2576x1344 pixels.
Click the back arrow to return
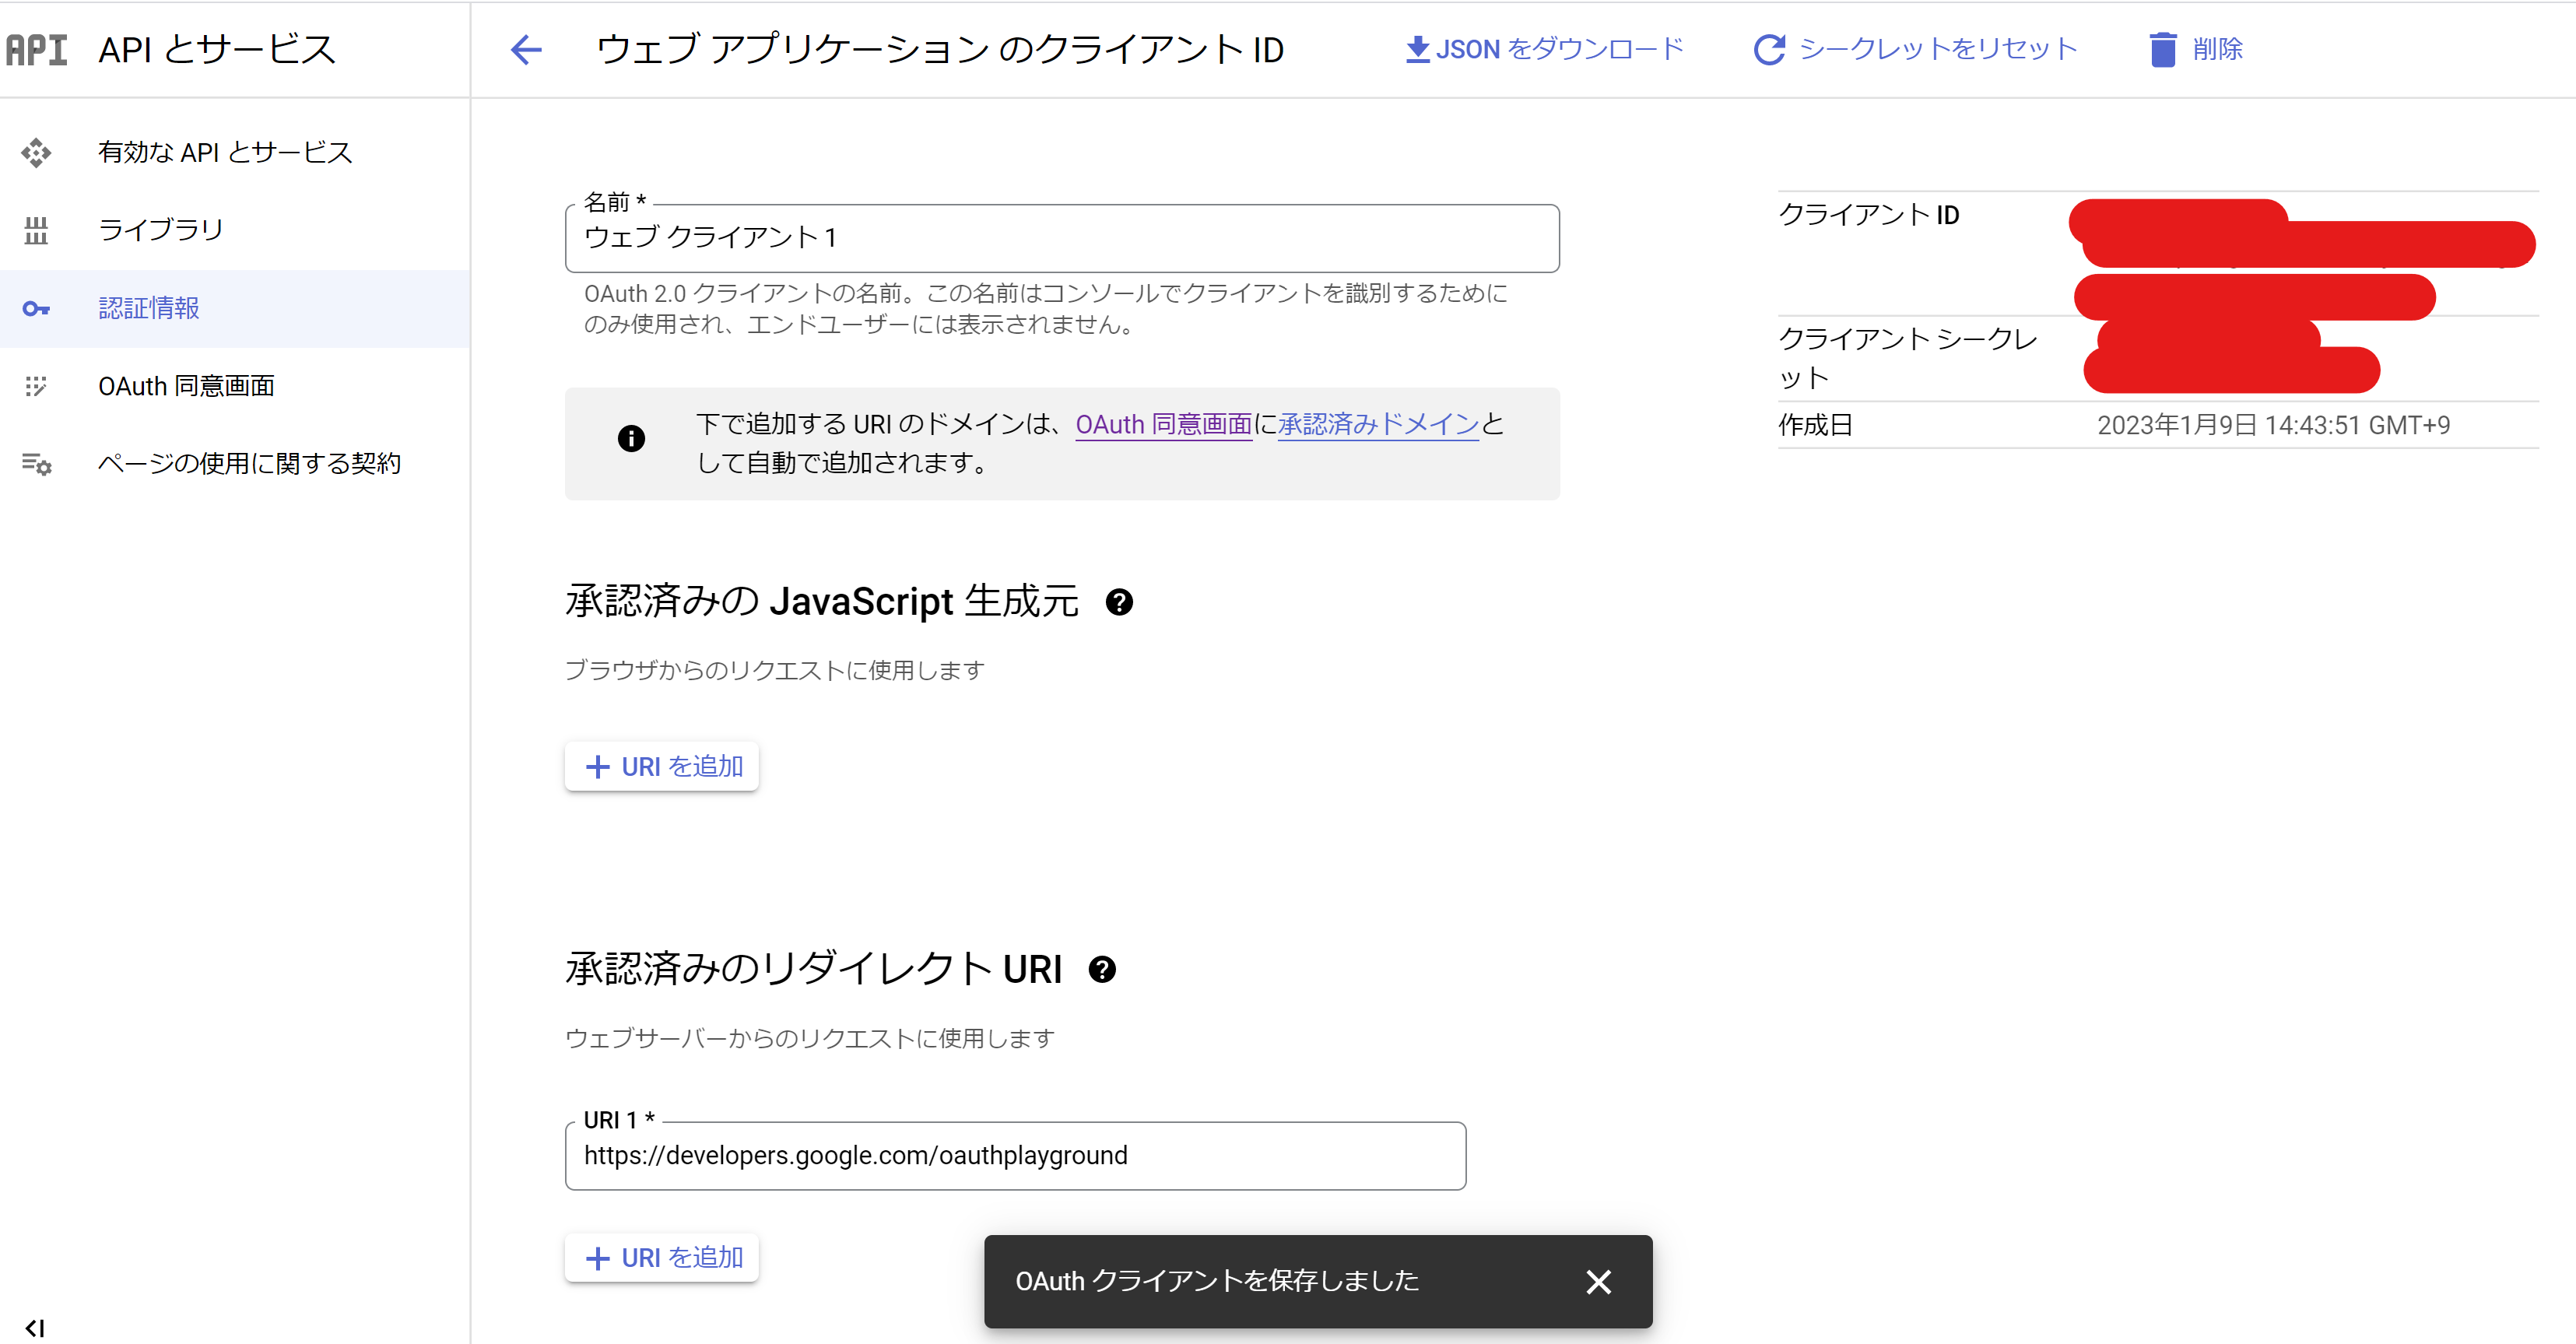526,49
